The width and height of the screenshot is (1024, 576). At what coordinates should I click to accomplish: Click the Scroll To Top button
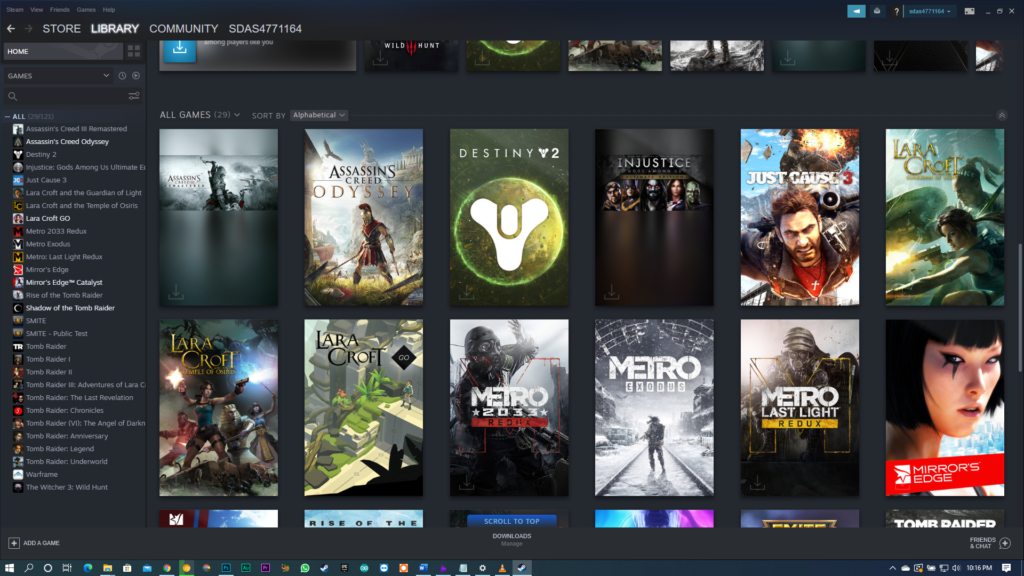[511, 521]
